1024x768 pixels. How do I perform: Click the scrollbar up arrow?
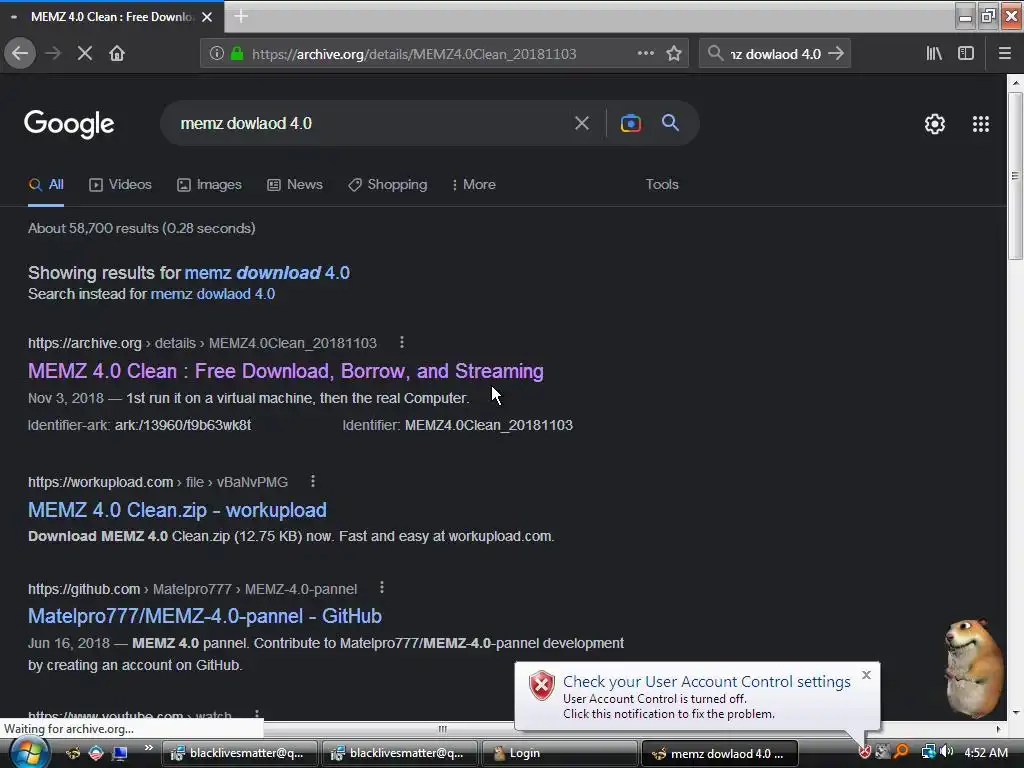pos(1015,83)
